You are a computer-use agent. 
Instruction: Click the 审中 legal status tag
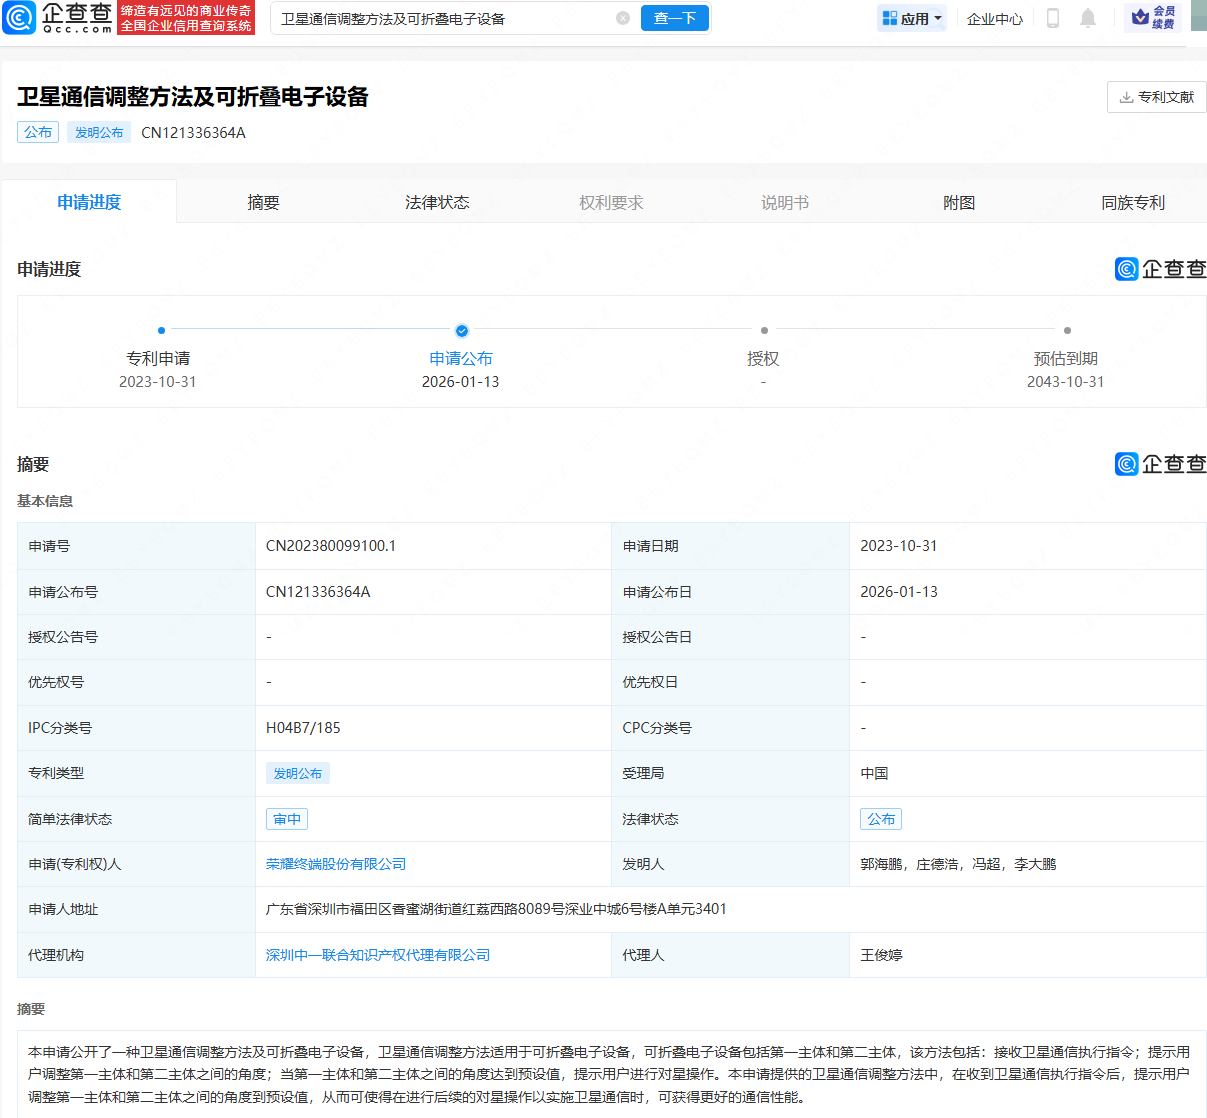[286, 818]
